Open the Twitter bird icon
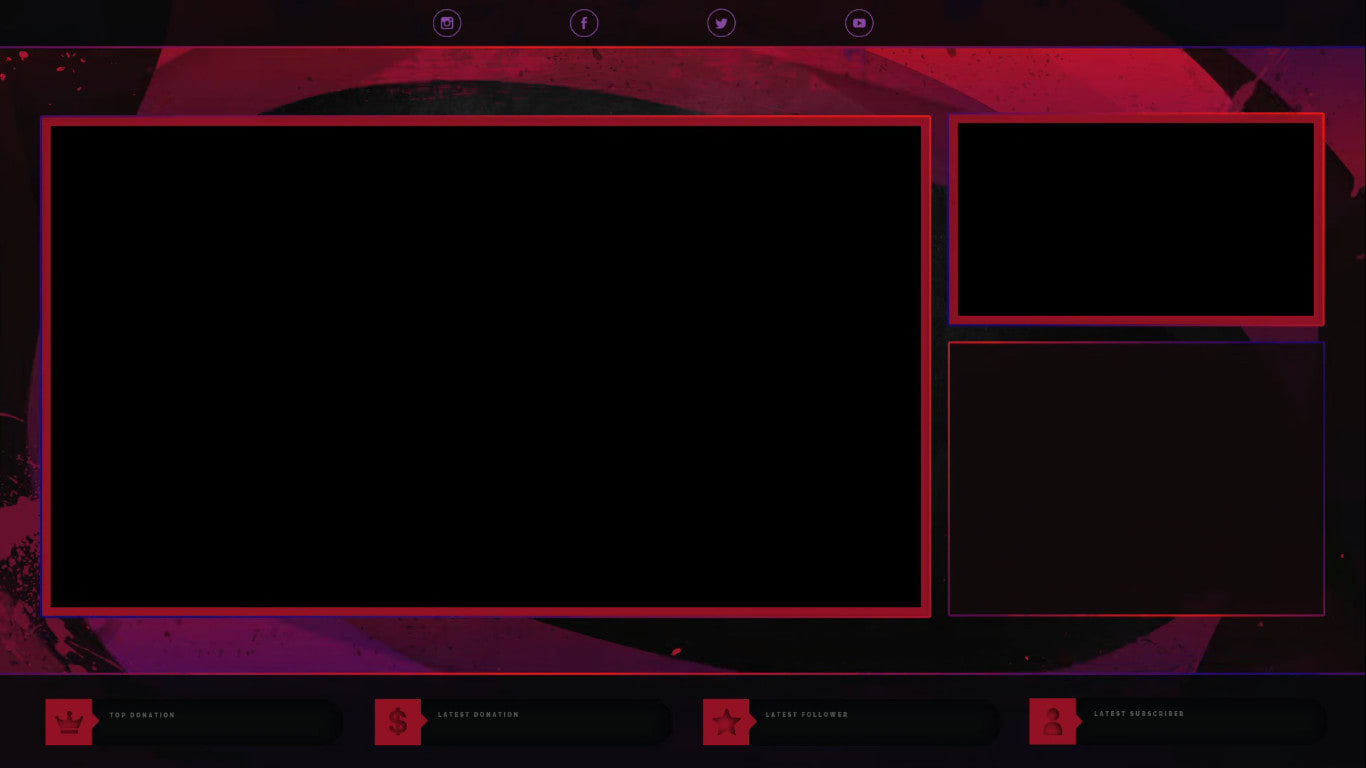Image resolution: width=1366 pixels, height=768 pixels. [x=721, y=23]
